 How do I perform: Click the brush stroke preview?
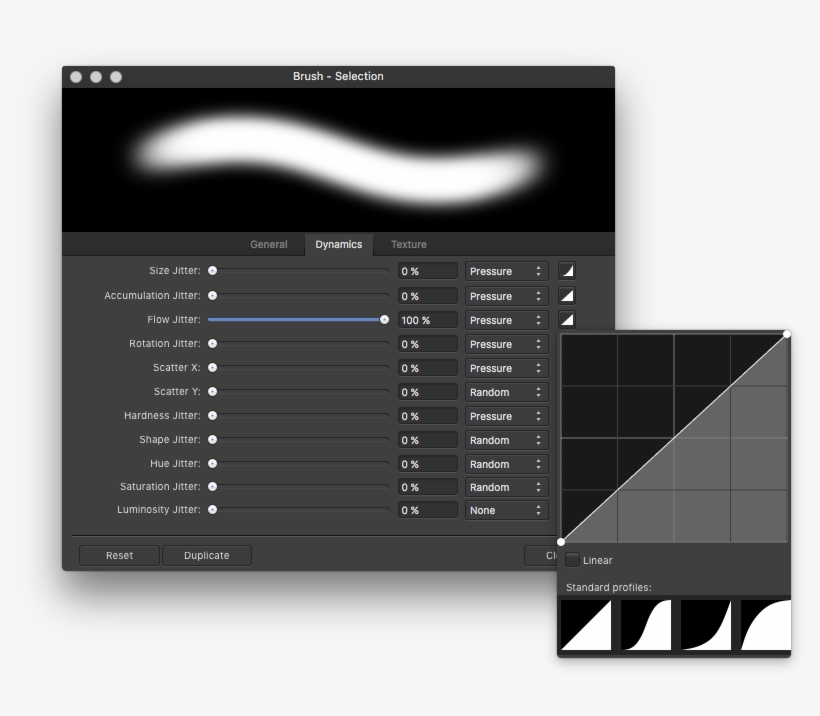tap(338, 160)
